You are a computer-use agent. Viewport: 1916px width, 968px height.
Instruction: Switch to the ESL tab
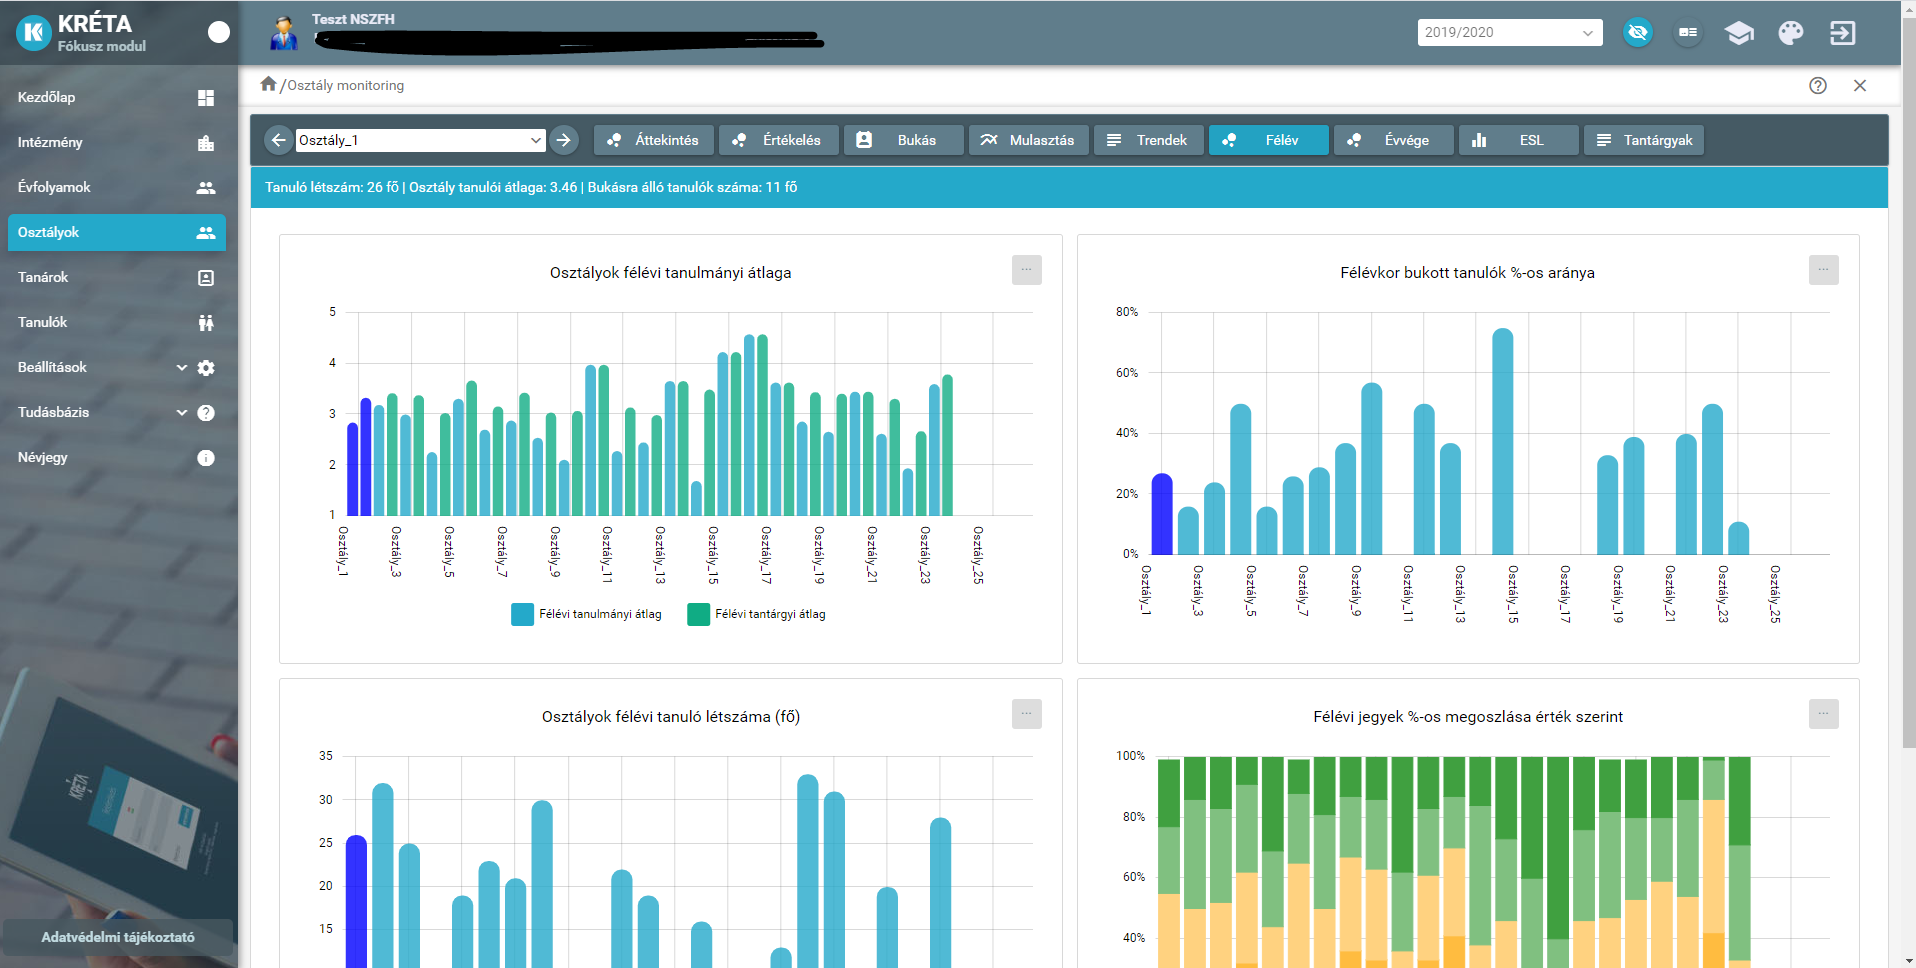(x=1519, y=140)
